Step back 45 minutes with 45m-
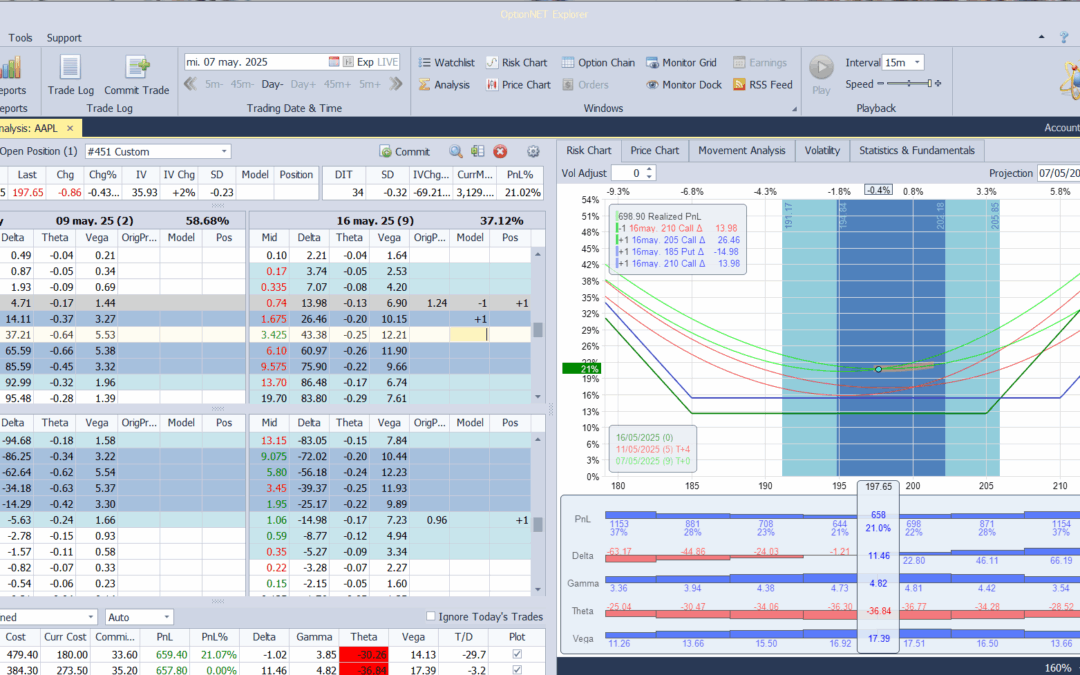 [x=242, y=84]
